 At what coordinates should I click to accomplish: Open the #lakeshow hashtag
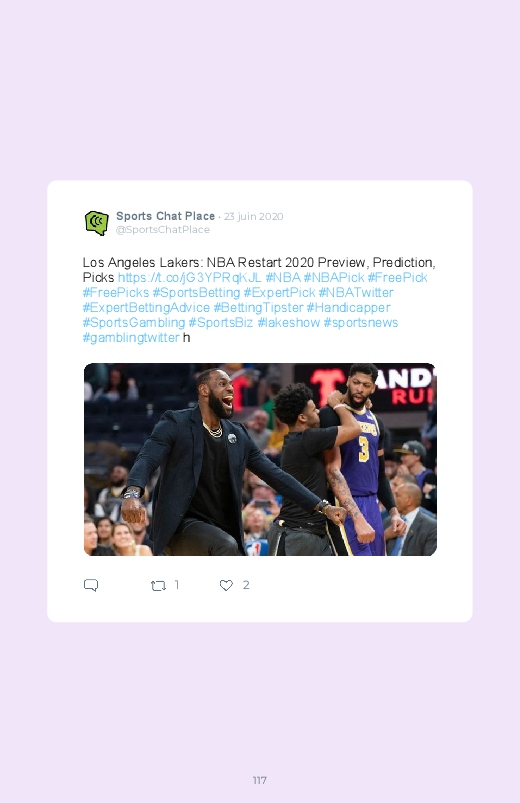pos(288,323)
